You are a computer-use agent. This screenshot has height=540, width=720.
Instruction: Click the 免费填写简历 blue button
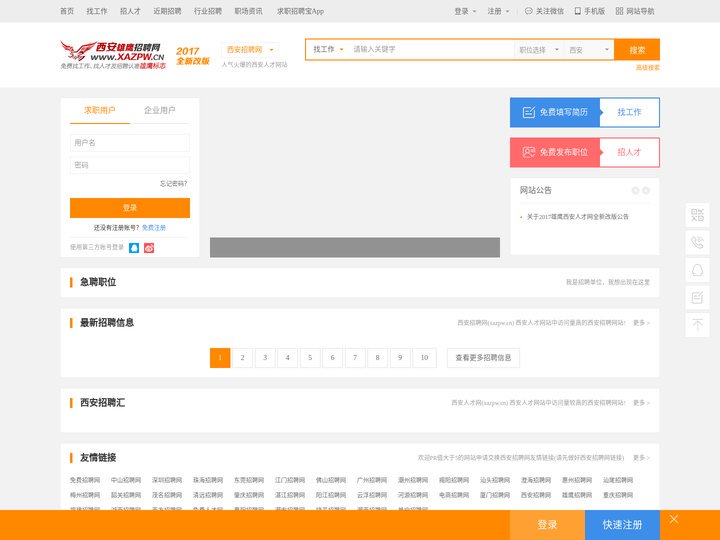(x=555, y=112)
